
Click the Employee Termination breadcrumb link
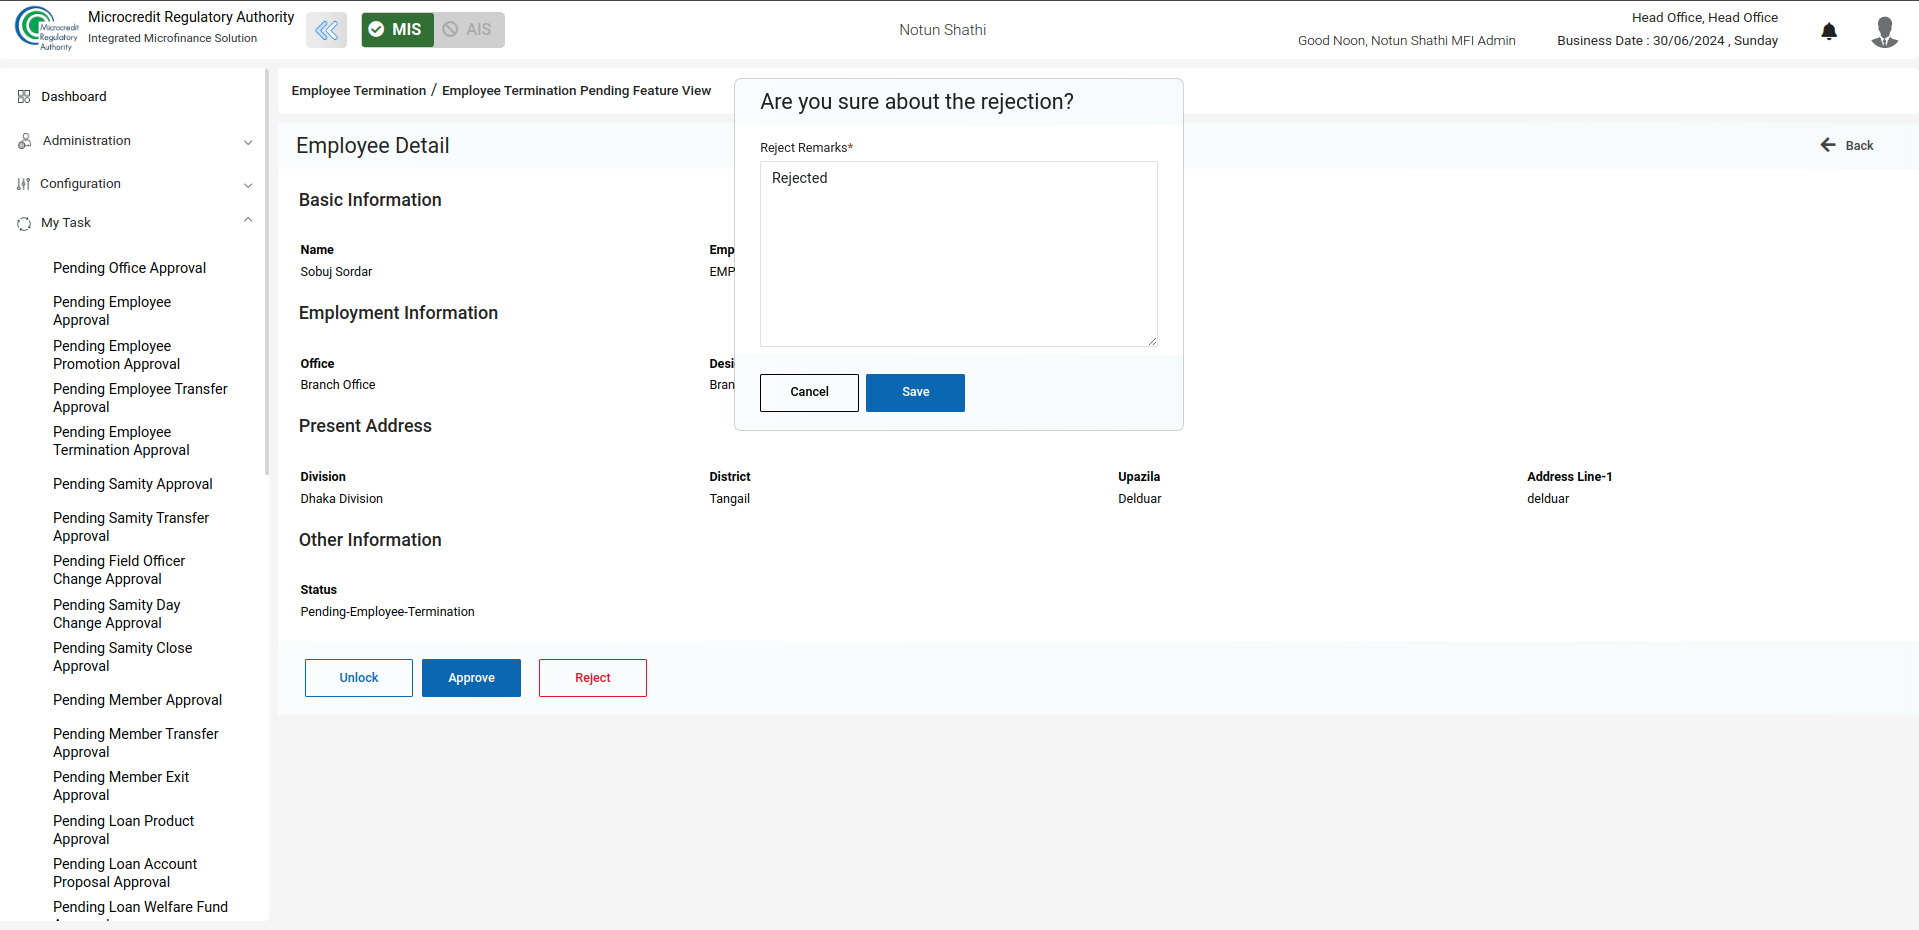[x=358, y=91]
